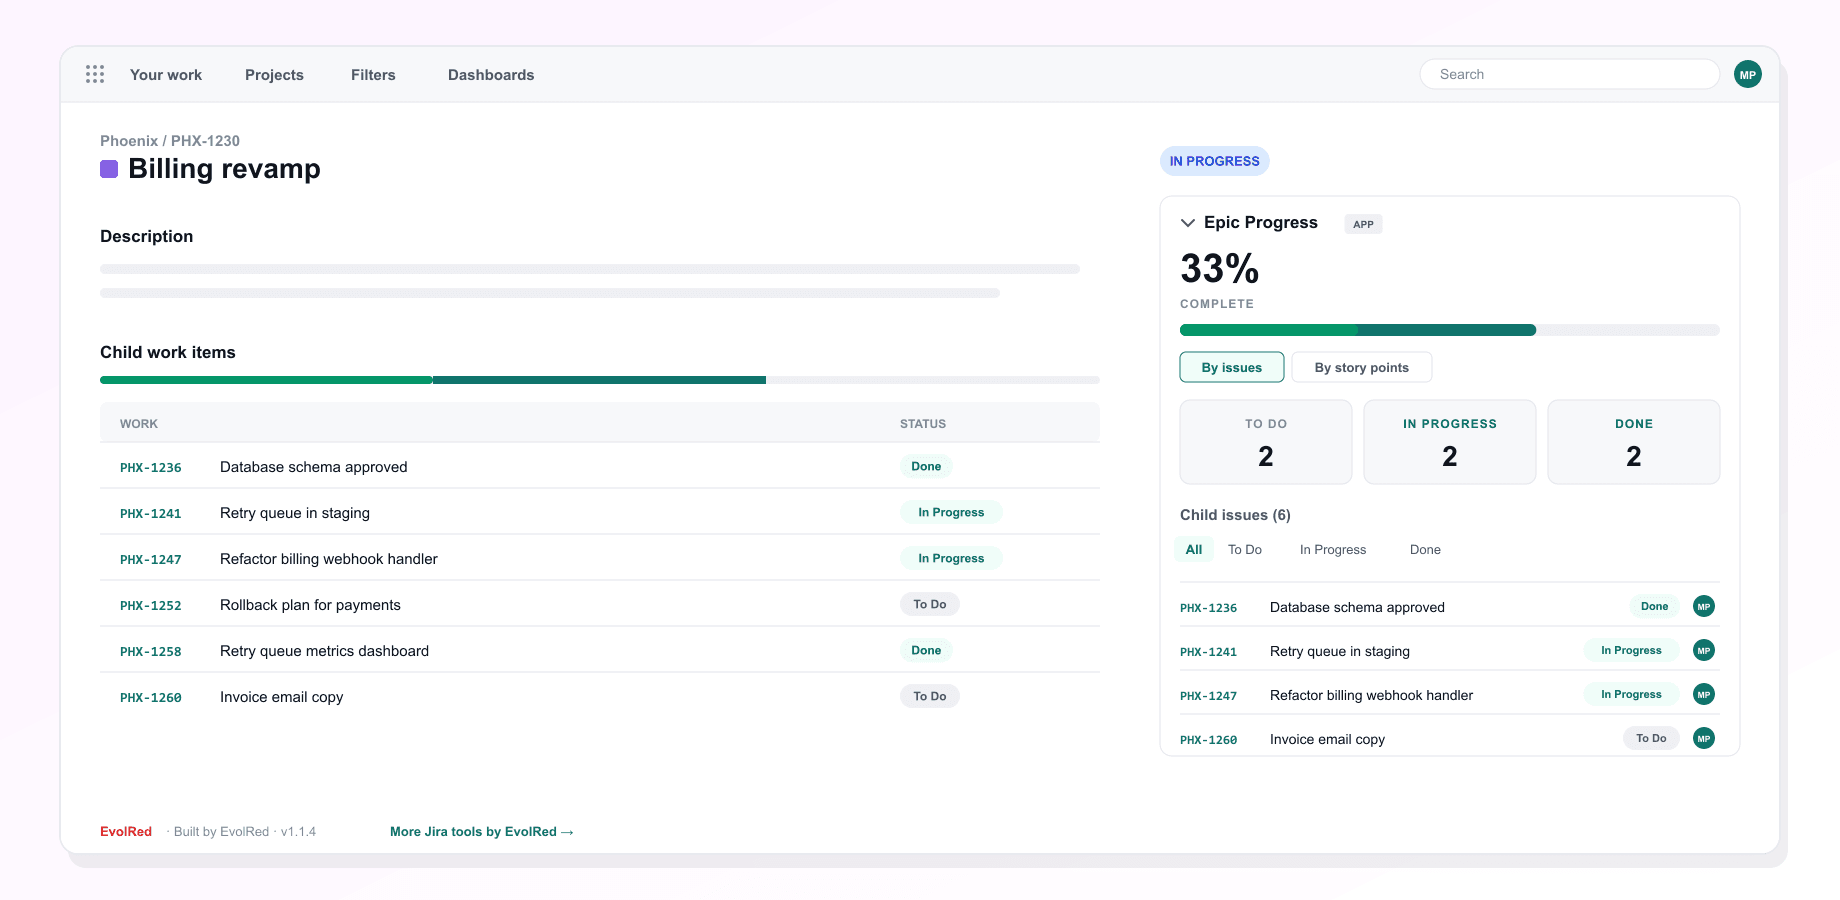This screenshot has height=900, width=1840.
Task: Click the Child work items progress bar
Action: click(x=600, y=380)
